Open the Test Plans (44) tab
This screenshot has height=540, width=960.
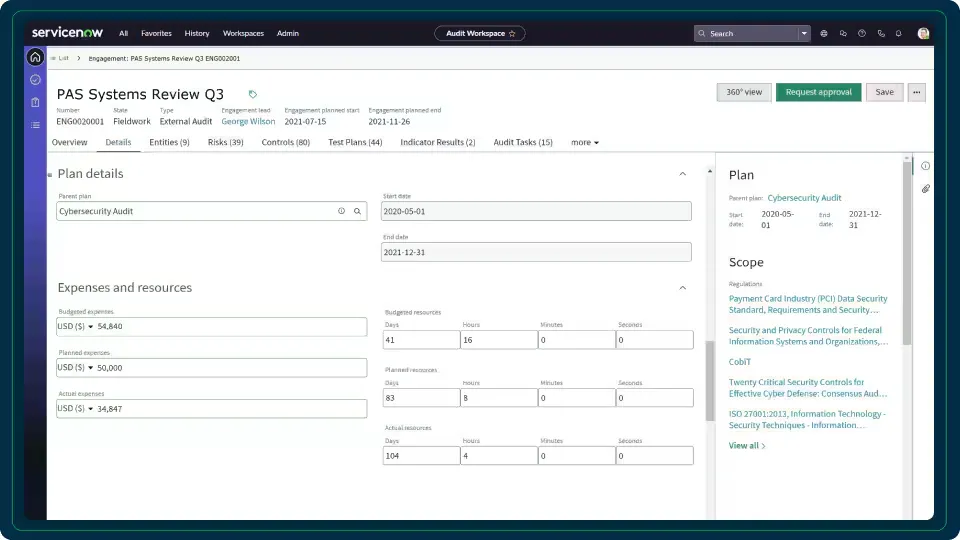pyautogui.click(x=355, y=142)
